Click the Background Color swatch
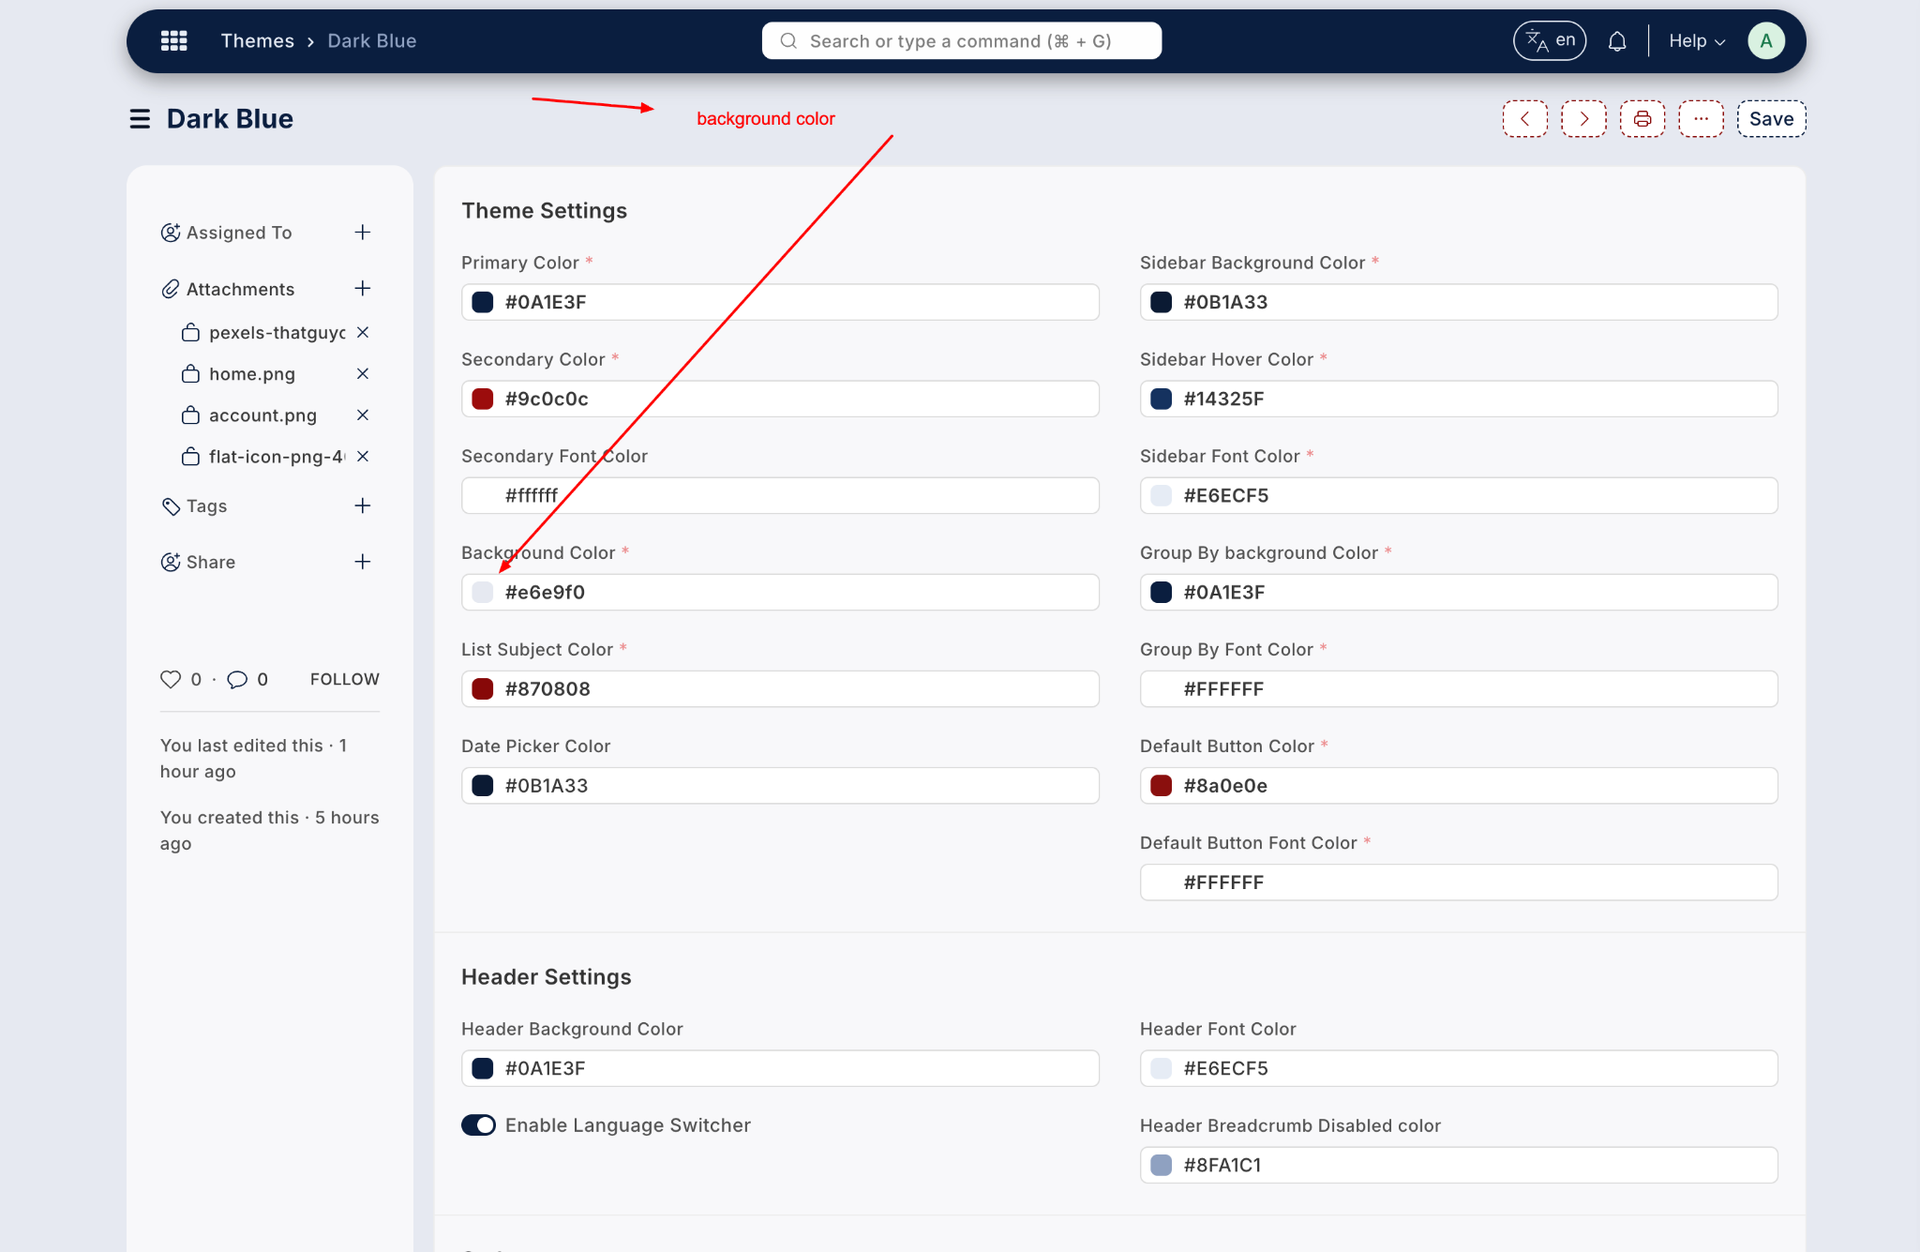The image size is (1920, 1252). pos(483,592)
